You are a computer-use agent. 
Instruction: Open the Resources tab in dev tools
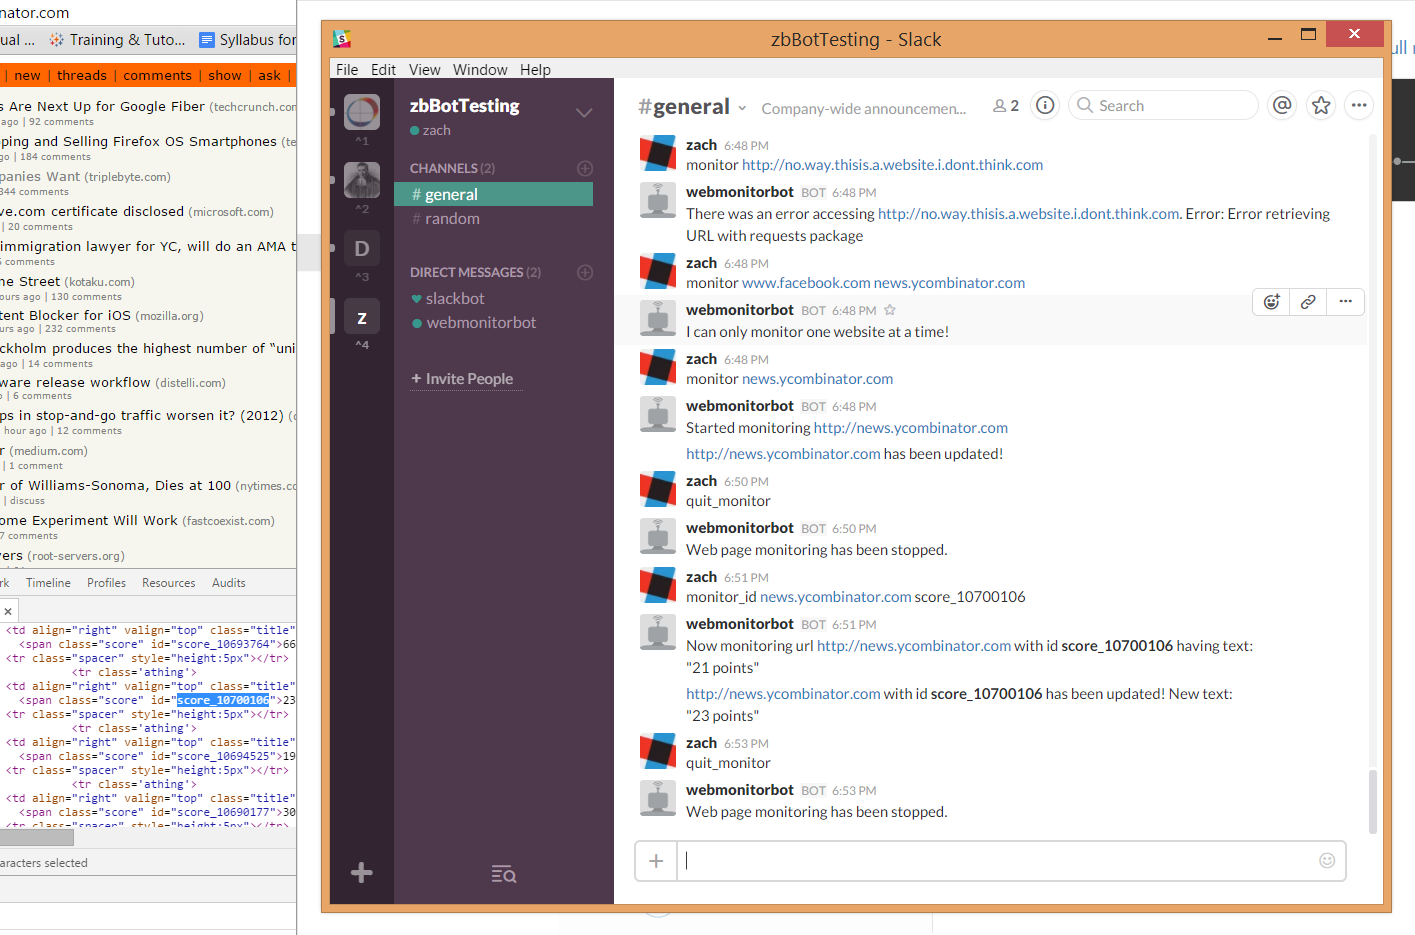coord(168,582)
